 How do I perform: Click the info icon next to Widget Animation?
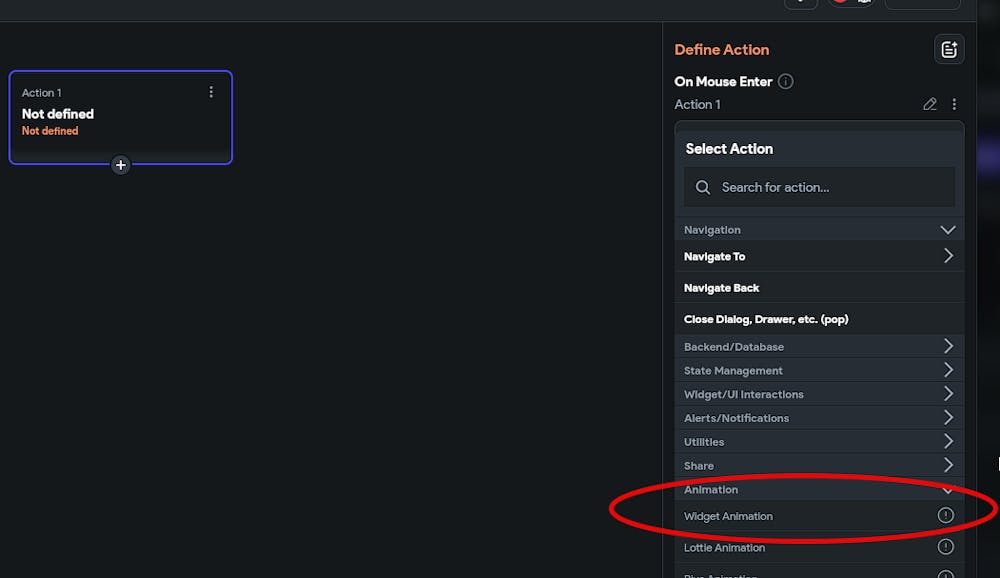tap(946, 515)
